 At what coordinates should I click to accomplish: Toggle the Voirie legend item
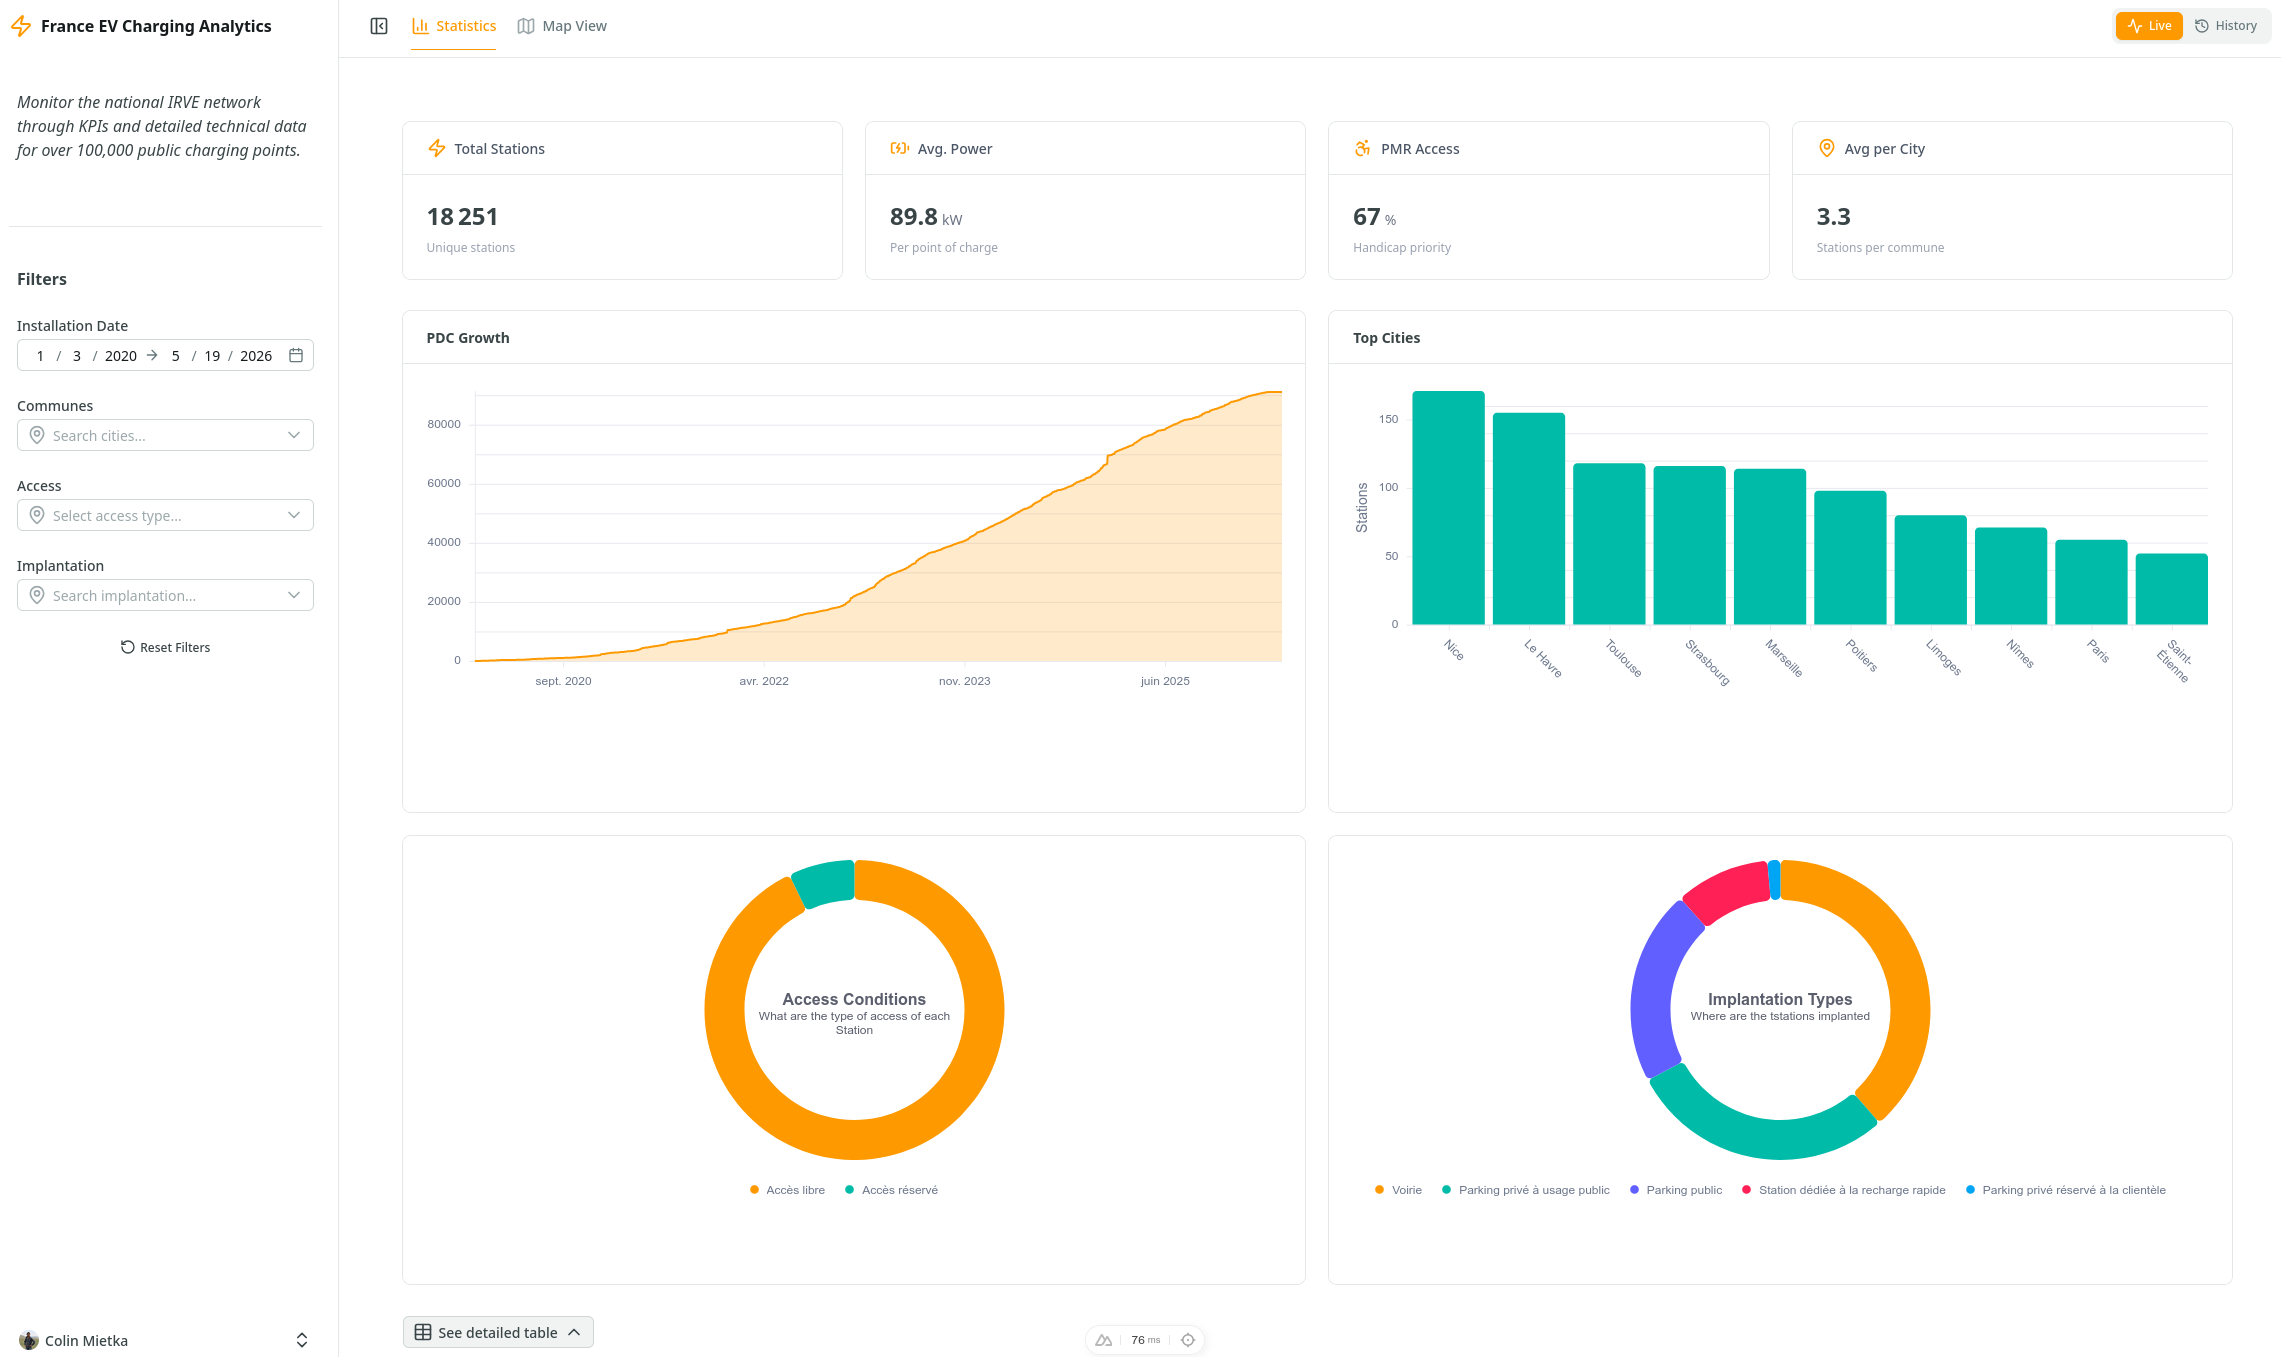pyautogui.click(x=1398, y=1189)
